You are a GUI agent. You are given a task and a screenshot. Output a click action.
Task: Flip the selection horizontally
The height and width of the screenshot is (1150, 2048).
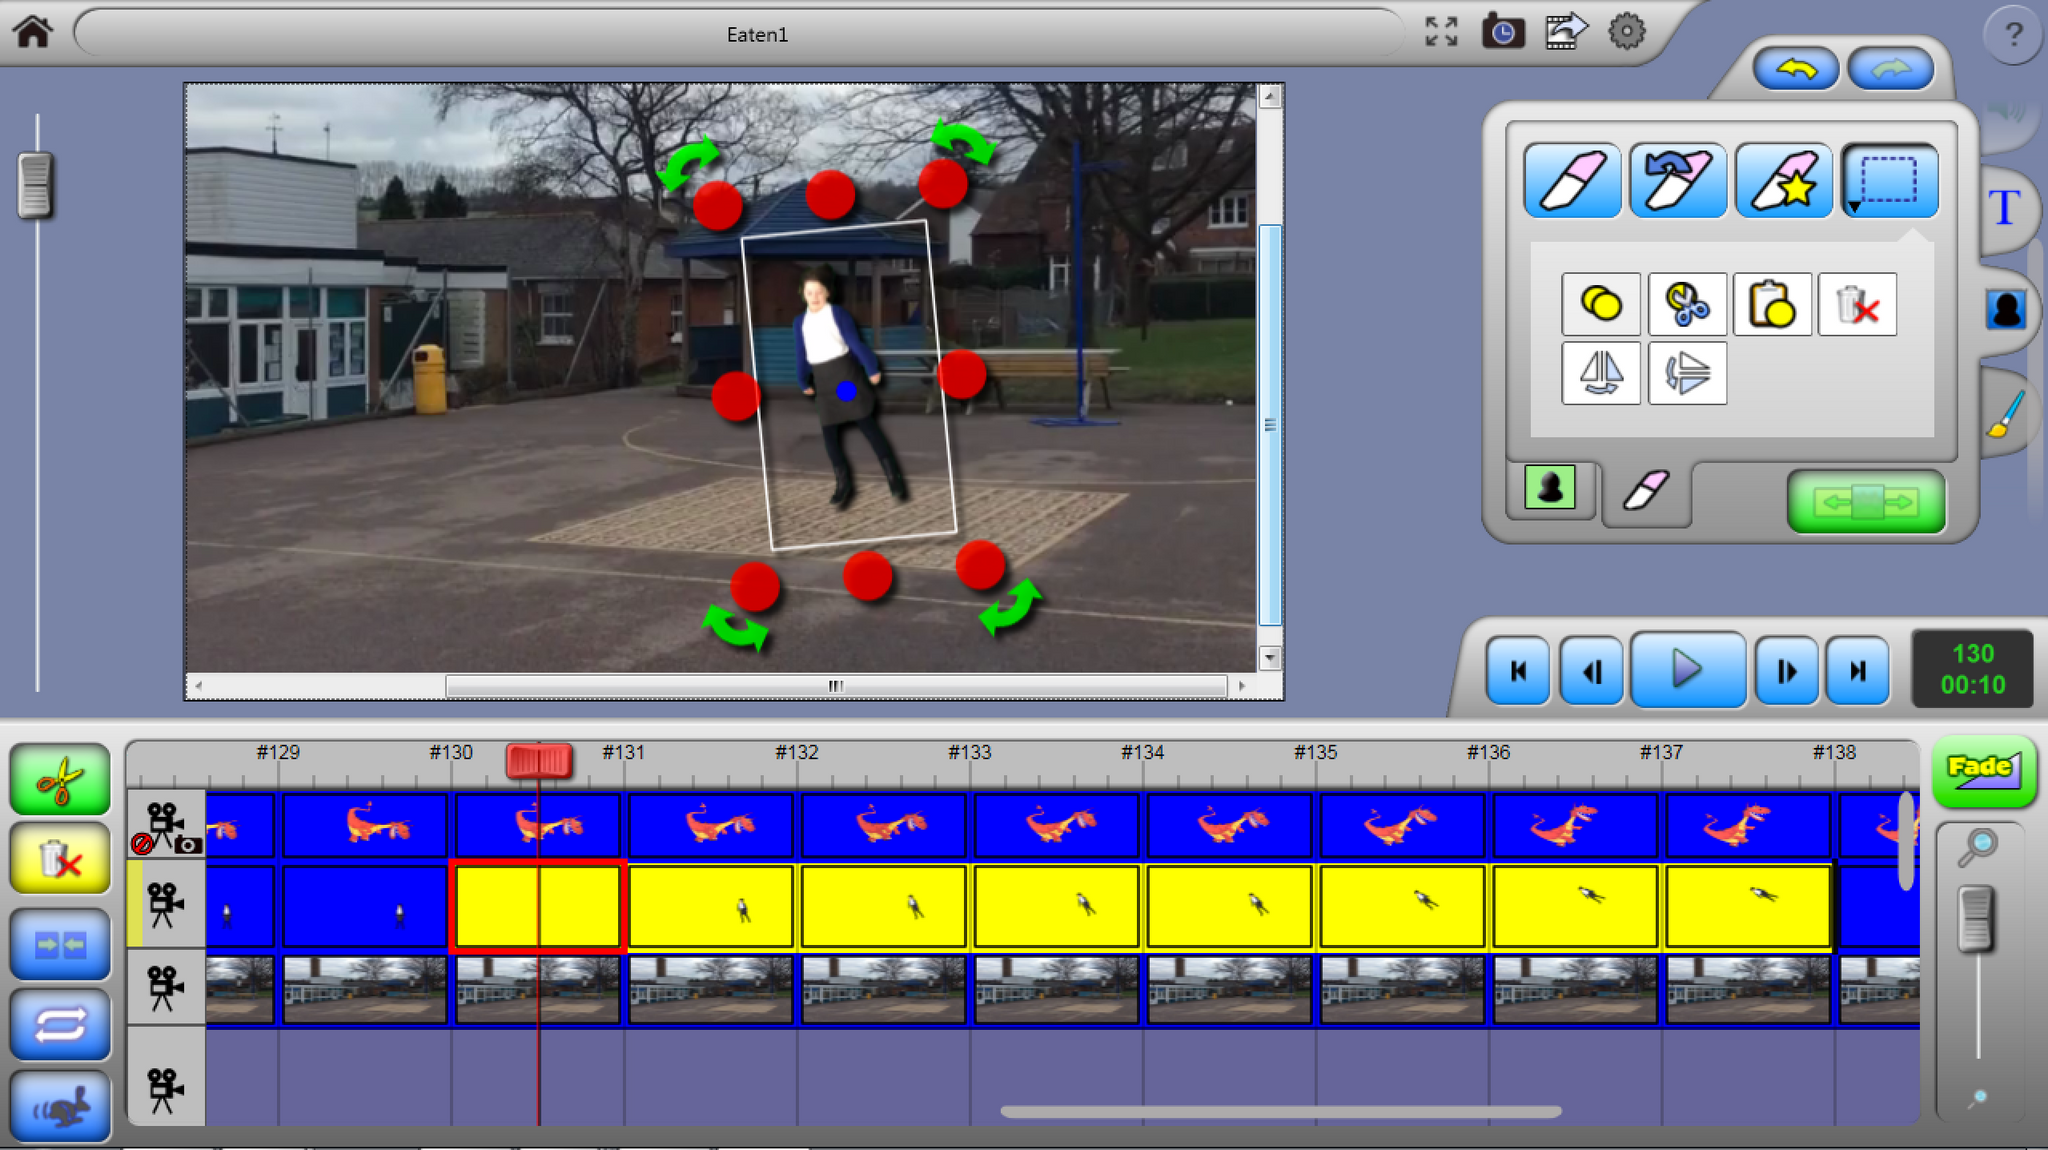[x=1600, y=372]
